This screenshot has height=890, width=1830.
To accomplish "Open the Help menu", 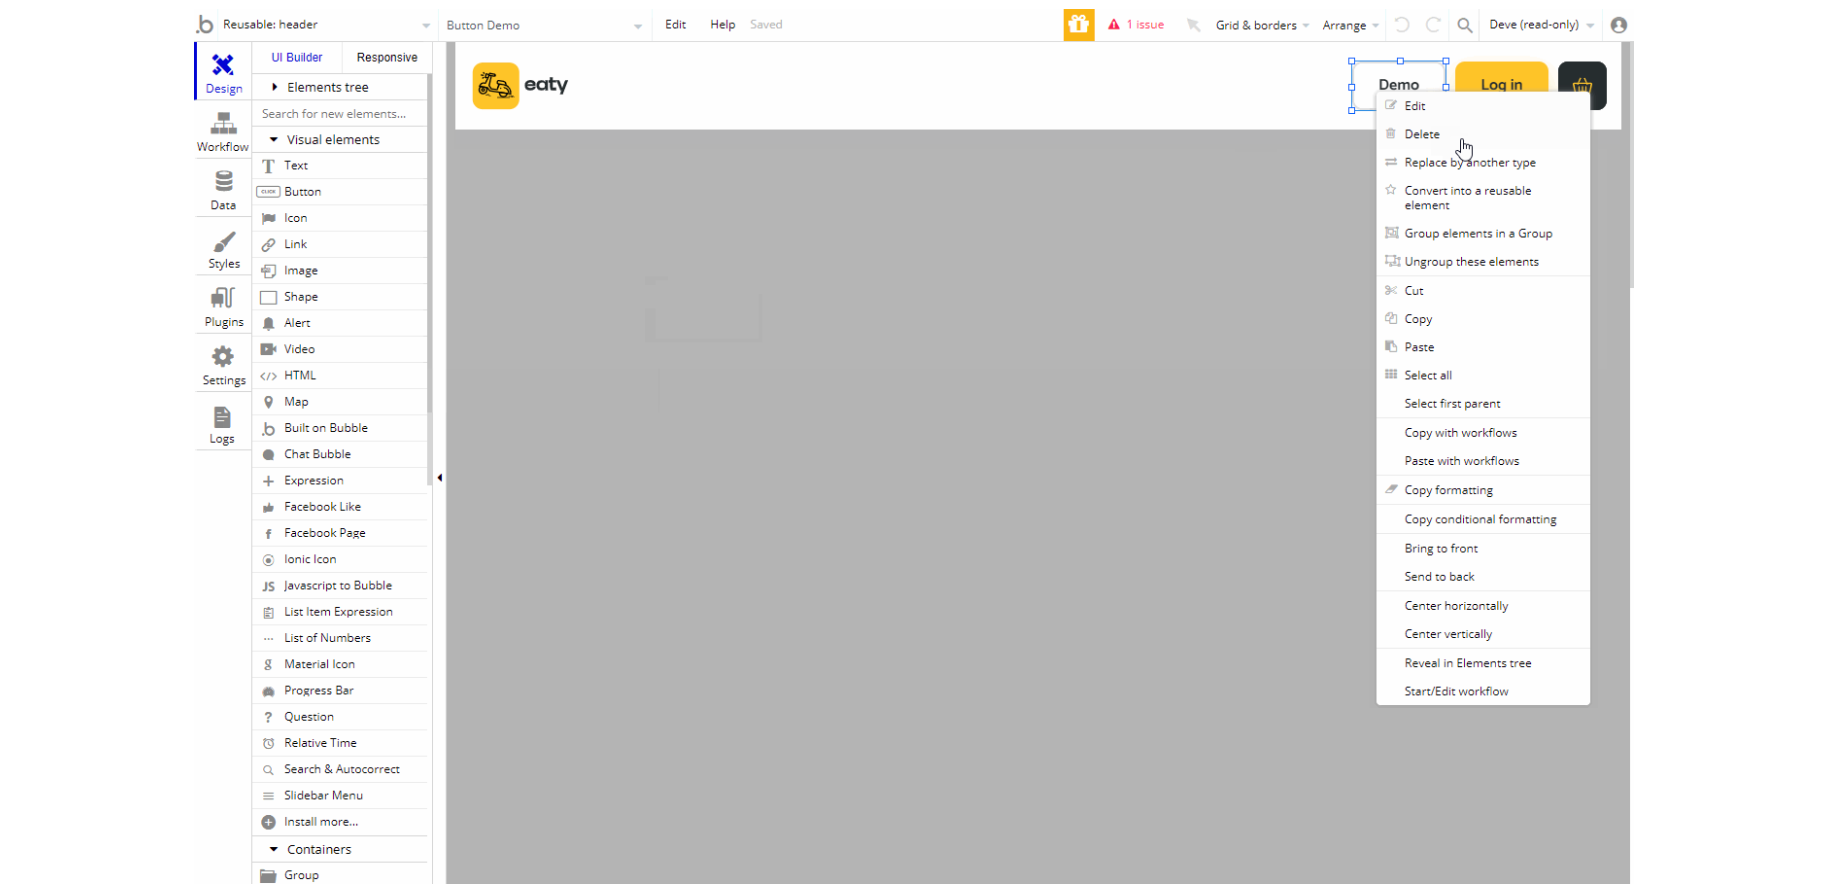I will coord(722,25).
